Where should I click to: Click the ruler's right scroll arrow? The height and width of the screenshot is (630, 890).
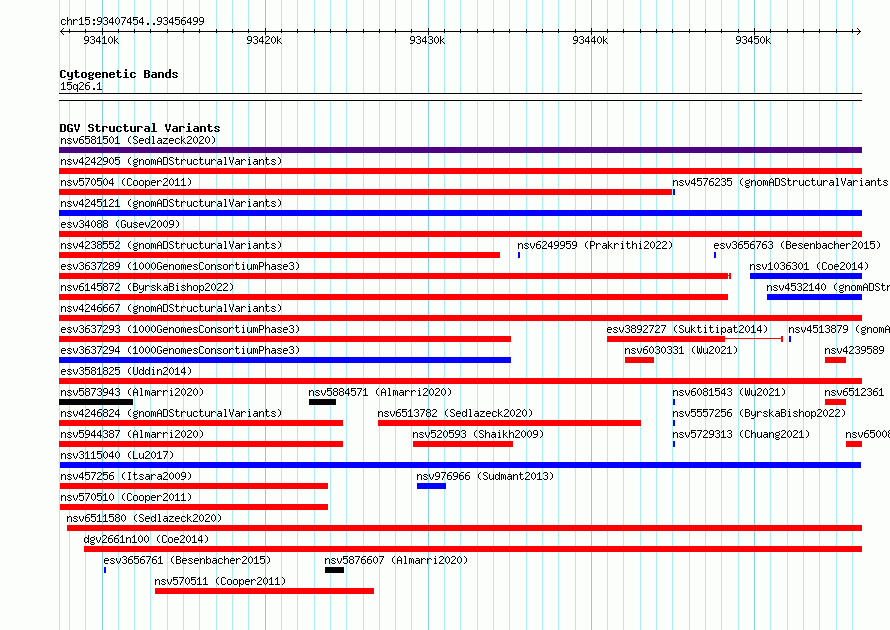858,32
